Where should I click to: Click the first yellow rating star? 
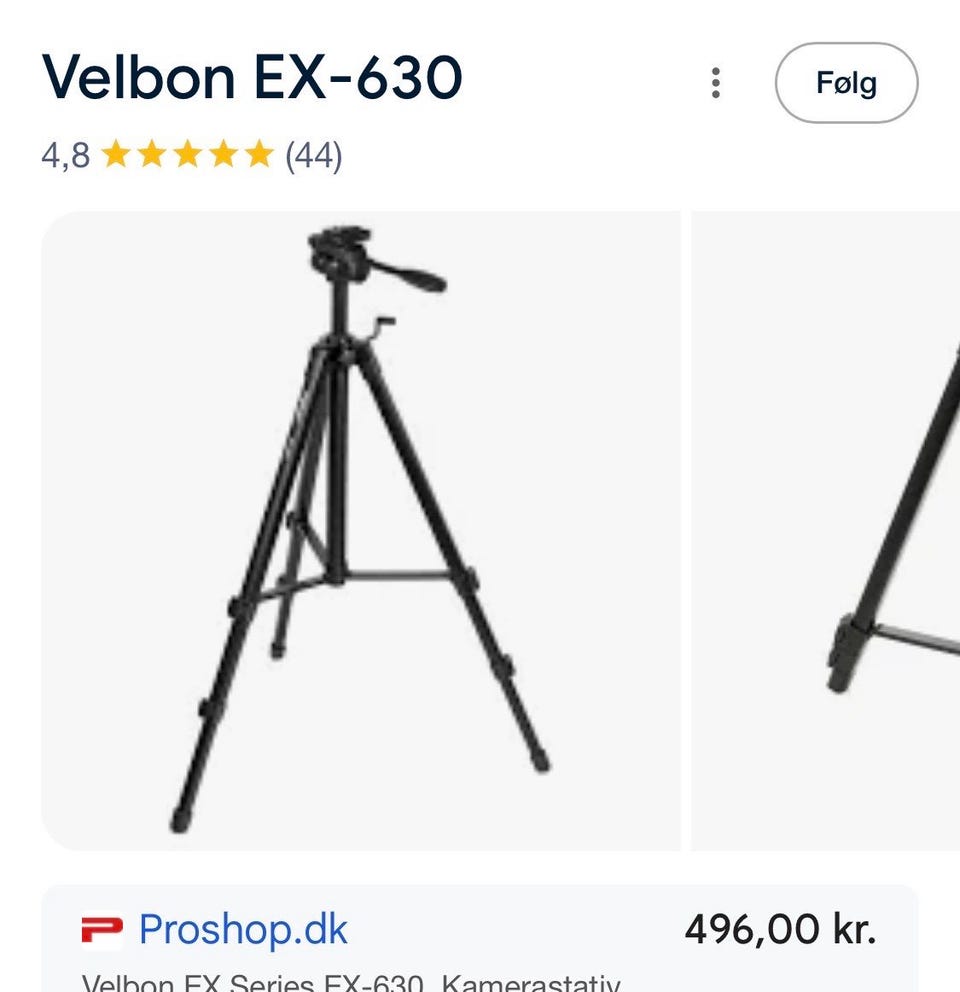point(116,154)
